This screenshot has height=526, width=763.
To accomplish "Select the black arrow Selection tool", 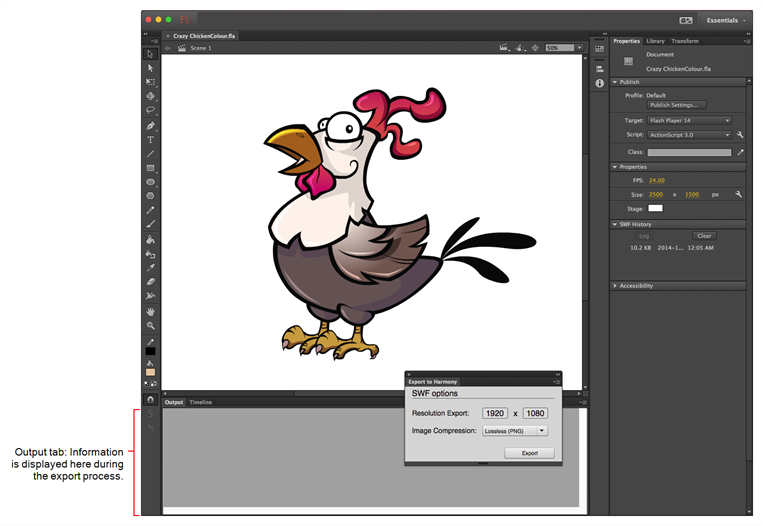I will 151,54.
